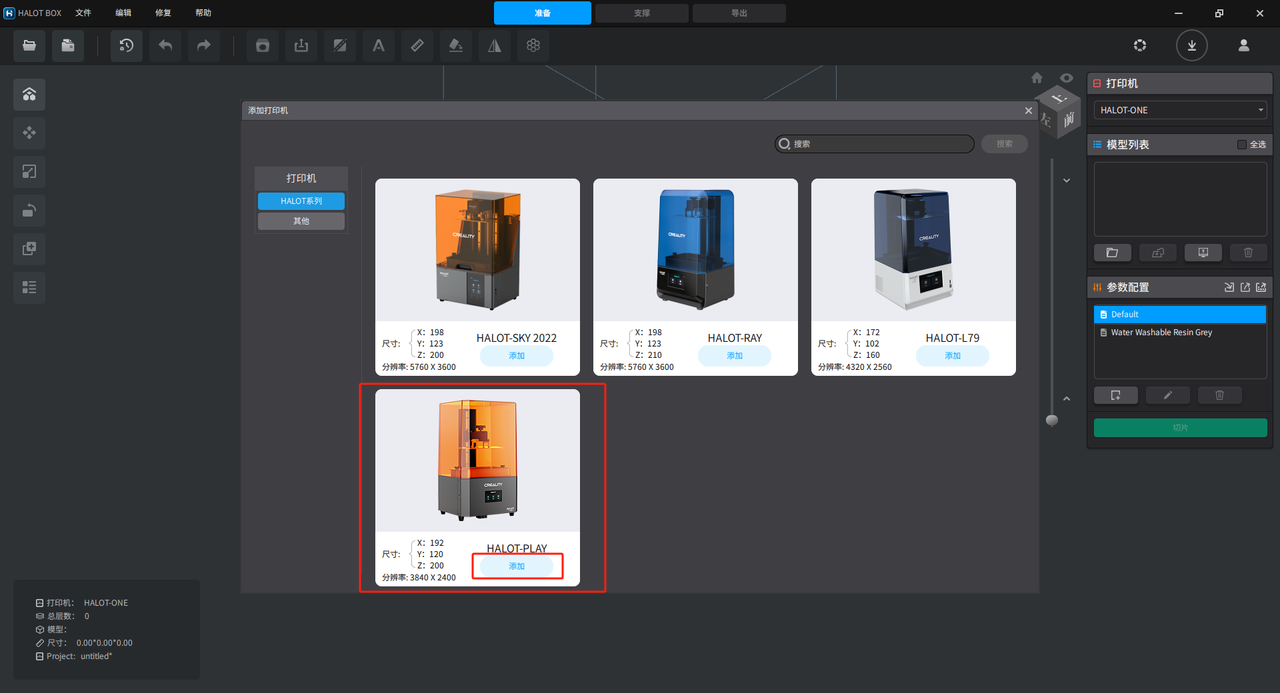Click the hollow model toolbar icon
This screenshot has width=1280, height=693.
(263, 45)
